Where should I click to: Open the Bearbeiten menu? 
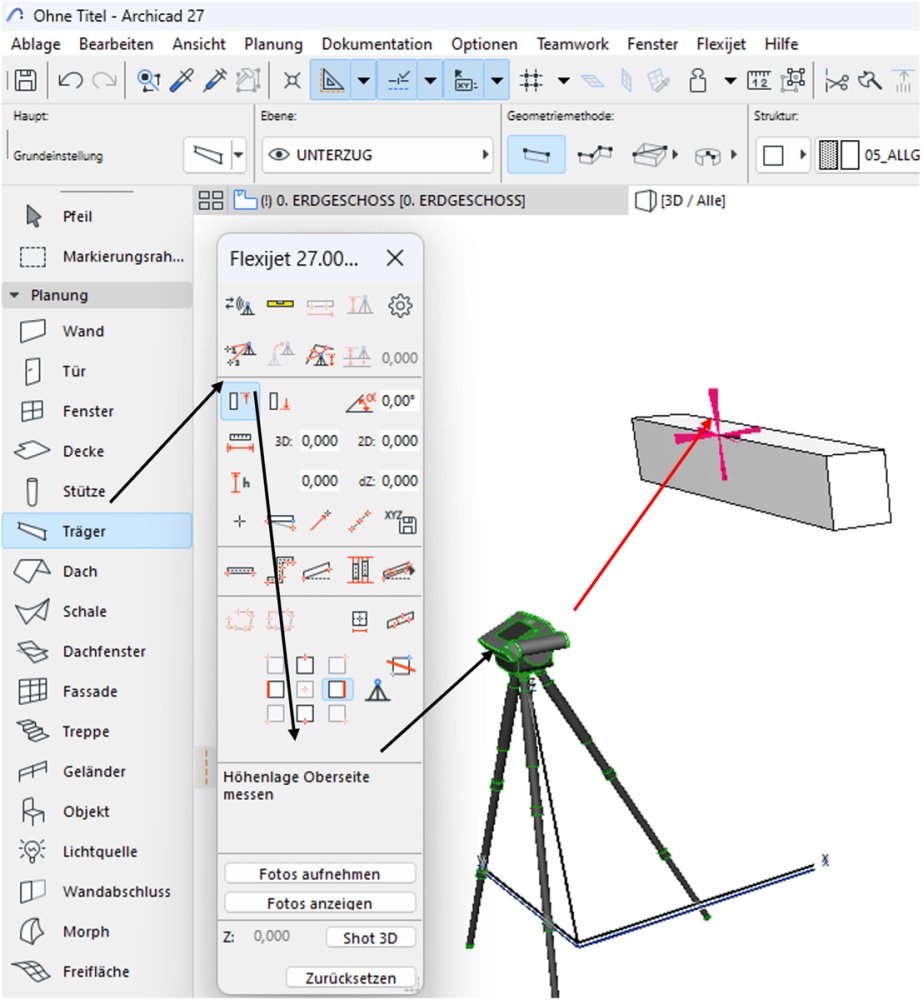click(x=116, y=44)
